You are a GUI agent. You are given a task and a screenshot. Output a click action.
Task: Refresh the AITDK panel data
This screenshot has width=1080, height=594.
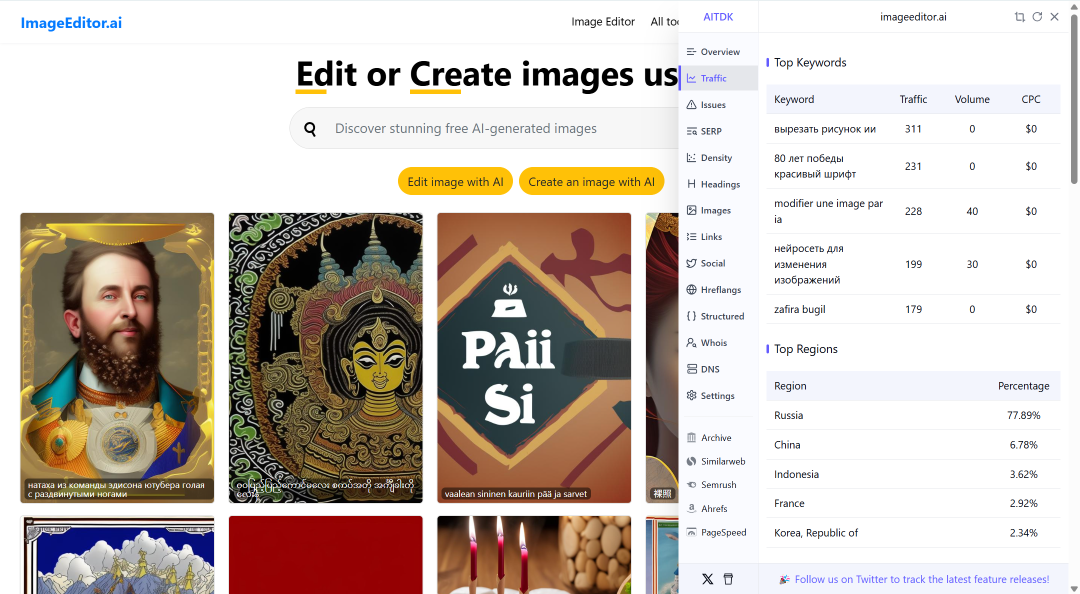point(1037,17)
